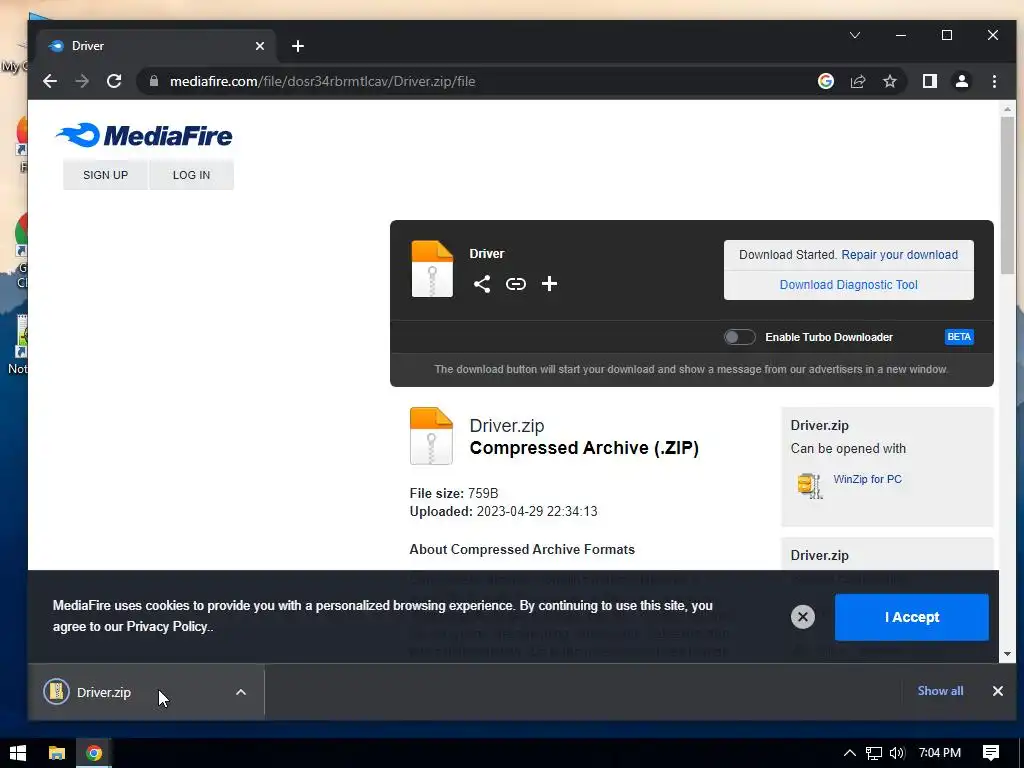The image size is (1024, 768).
Task: Open WinZip for PC link
Action: pyautogui.click(x=867, y=479)
